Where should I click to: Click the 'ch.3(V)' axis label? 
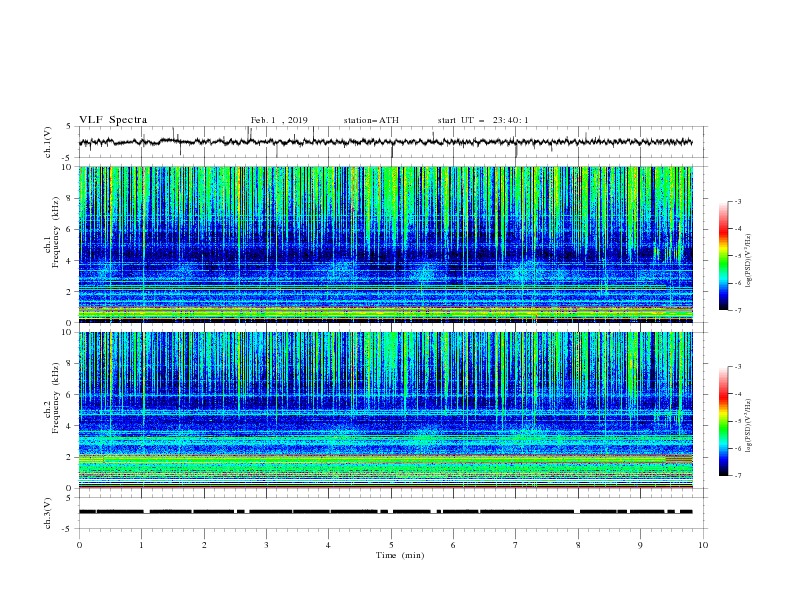[48, 513]
